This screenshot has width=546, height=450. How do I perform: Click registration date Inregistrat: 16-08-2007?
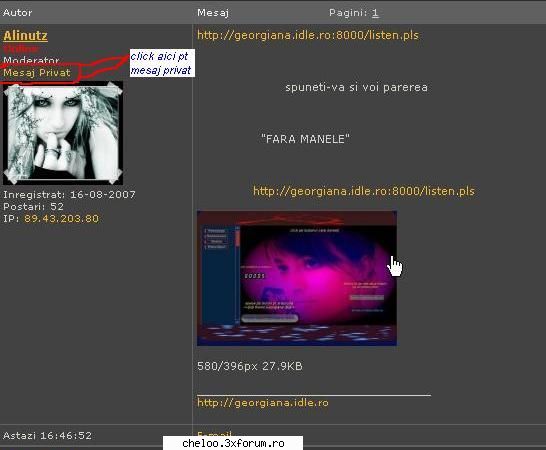69,194
